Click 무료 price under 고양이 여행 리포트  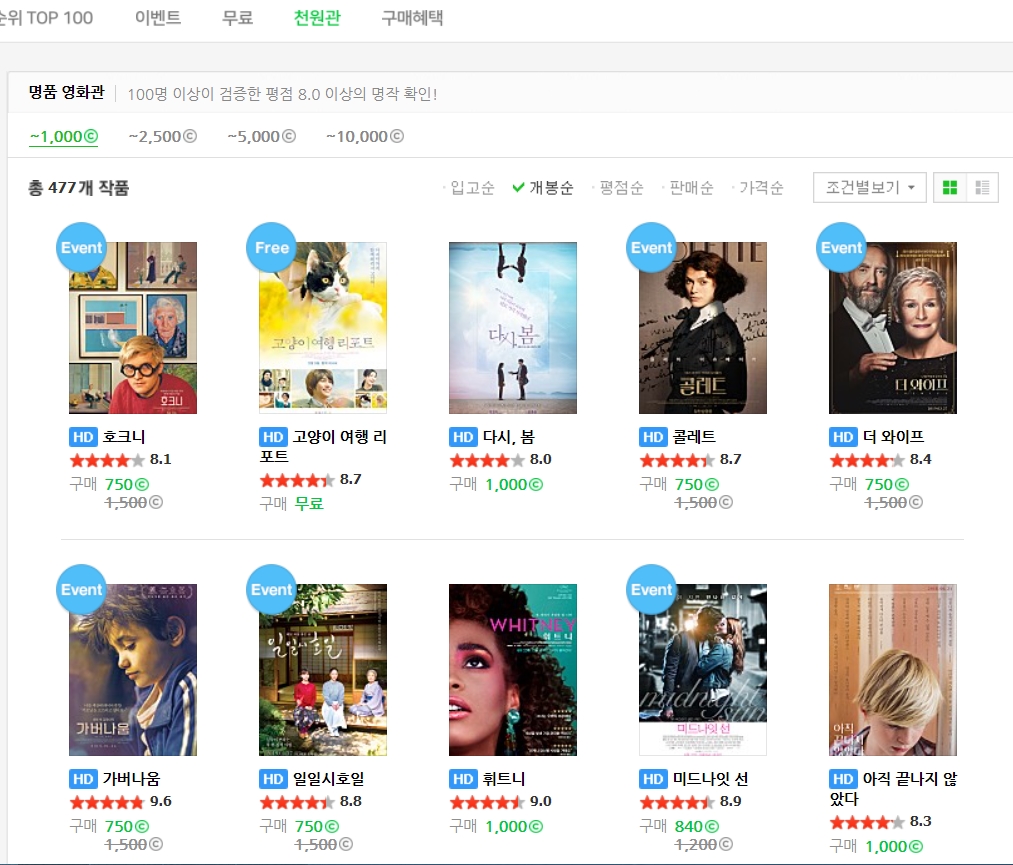click(309, 503)
